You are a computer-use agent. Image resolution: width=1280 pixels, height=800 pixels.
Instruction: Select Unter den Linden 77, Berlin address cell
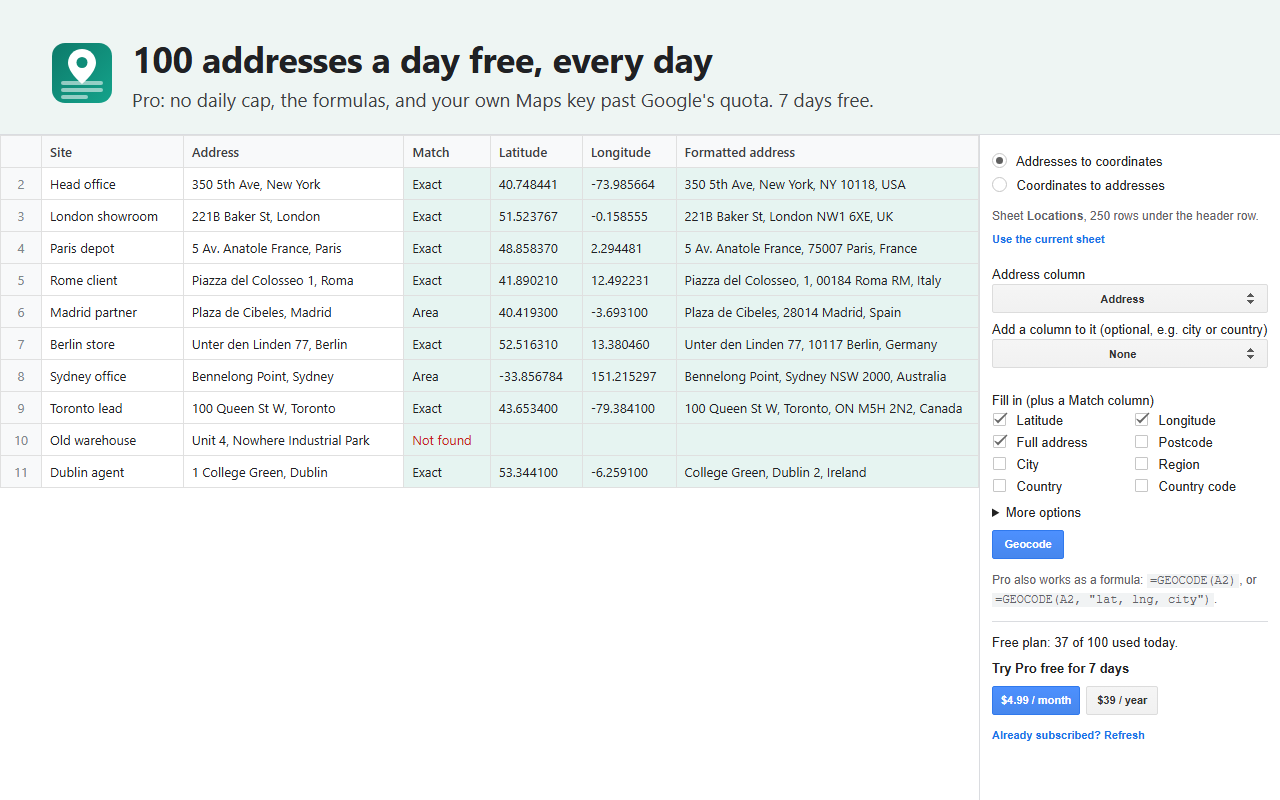click(x=294, y=344)
